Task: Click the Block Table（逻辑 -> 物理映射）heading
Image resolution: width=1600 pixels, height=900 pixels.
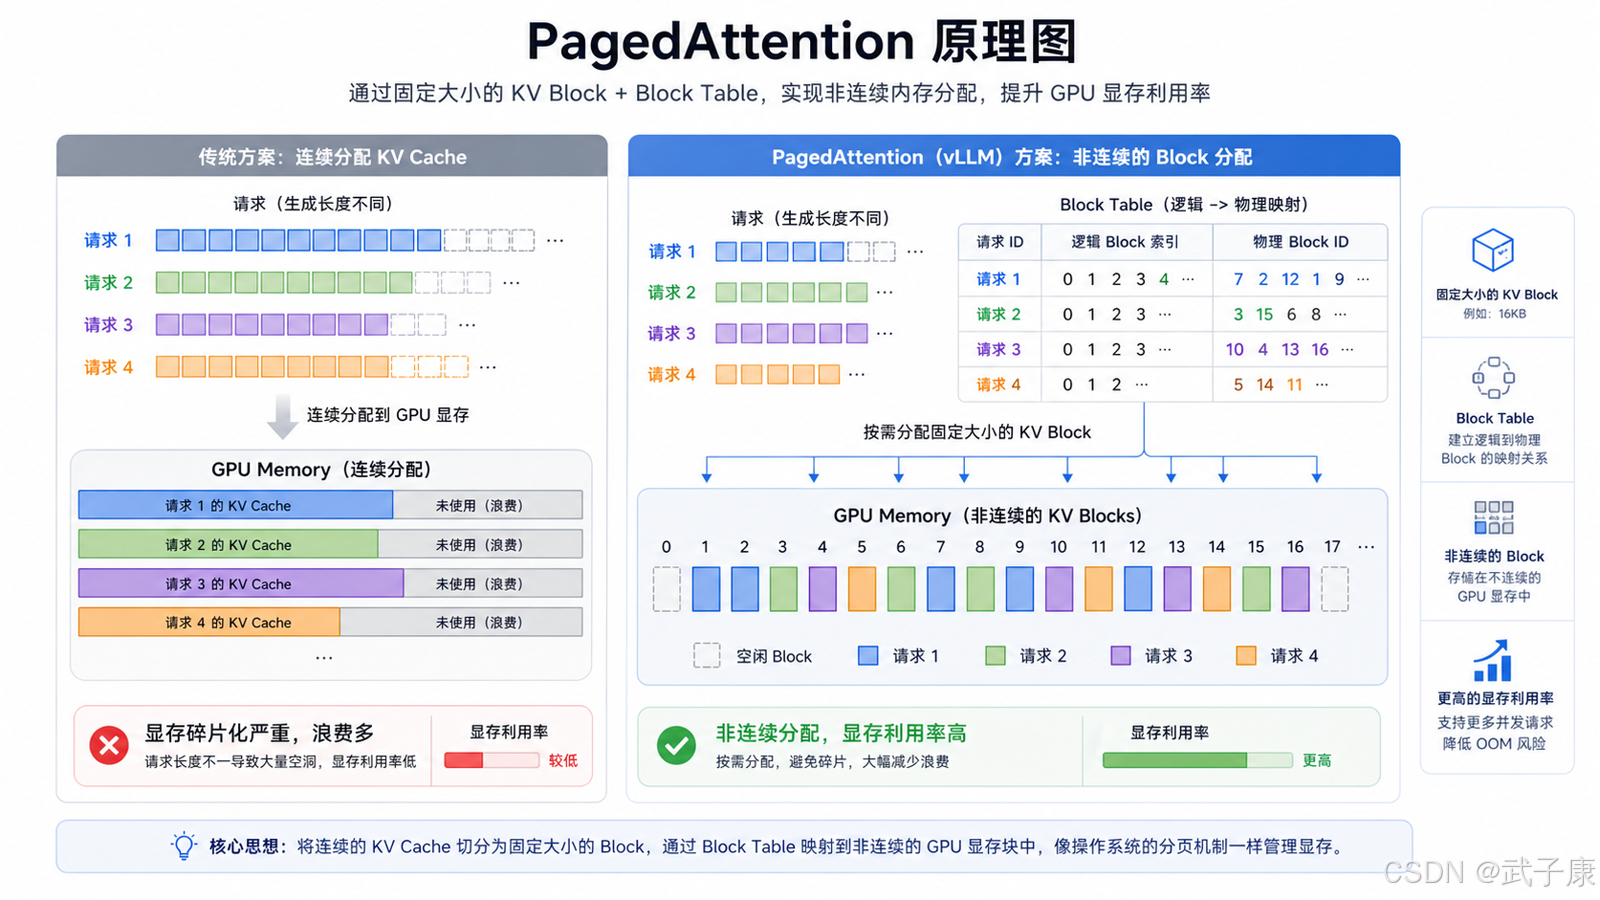Action: click(x=1184, y=205)
